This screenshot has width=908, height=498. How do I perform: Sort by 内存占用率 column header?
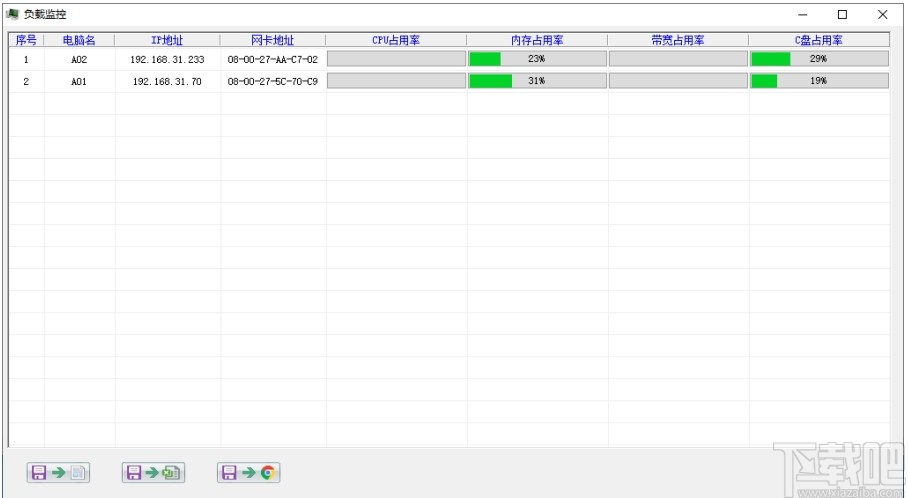(x=537, y=40)
